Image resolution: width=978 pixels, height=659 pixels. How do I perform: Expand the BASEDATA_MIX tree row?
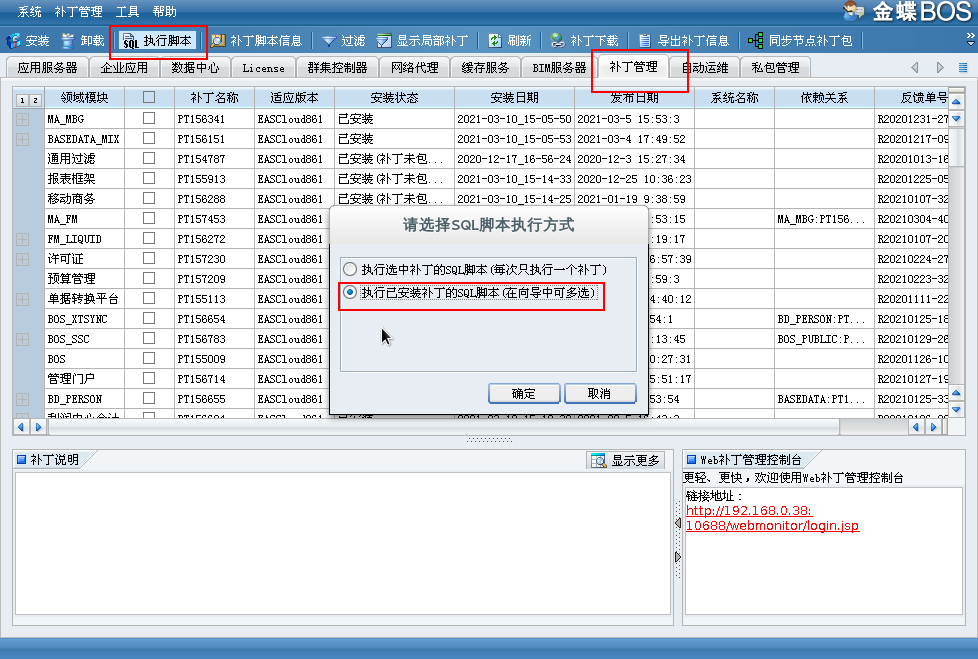[x=22, y=139]
